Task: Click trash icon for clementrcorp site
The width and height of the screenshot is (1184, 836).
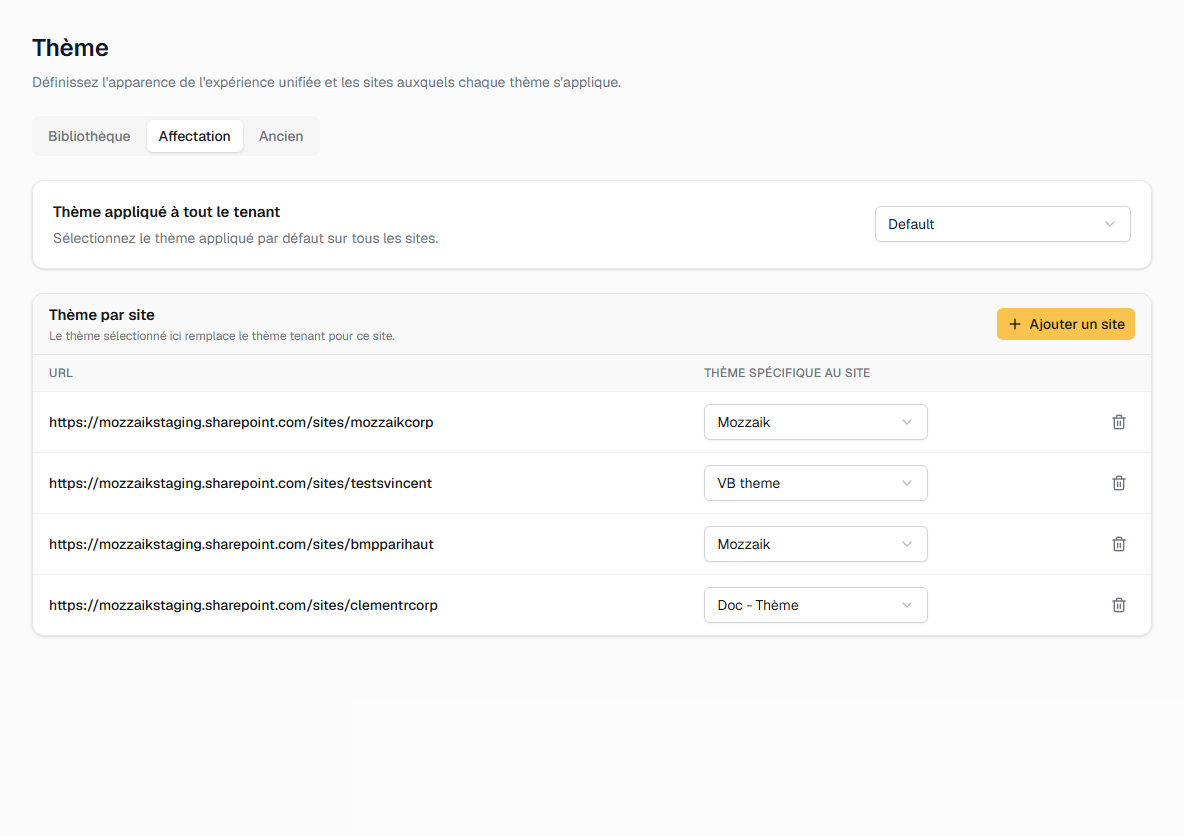Action: 1118,605
